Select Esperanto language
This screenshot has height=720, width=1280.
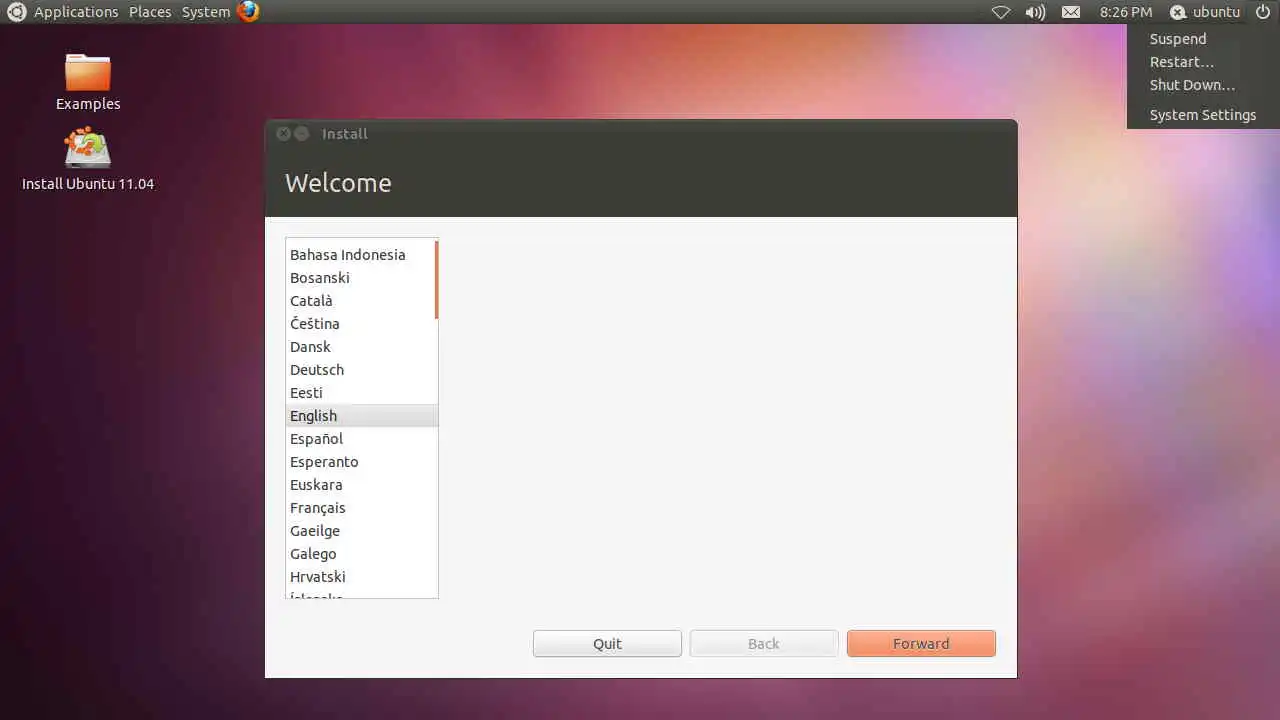[x=360, y=462]
